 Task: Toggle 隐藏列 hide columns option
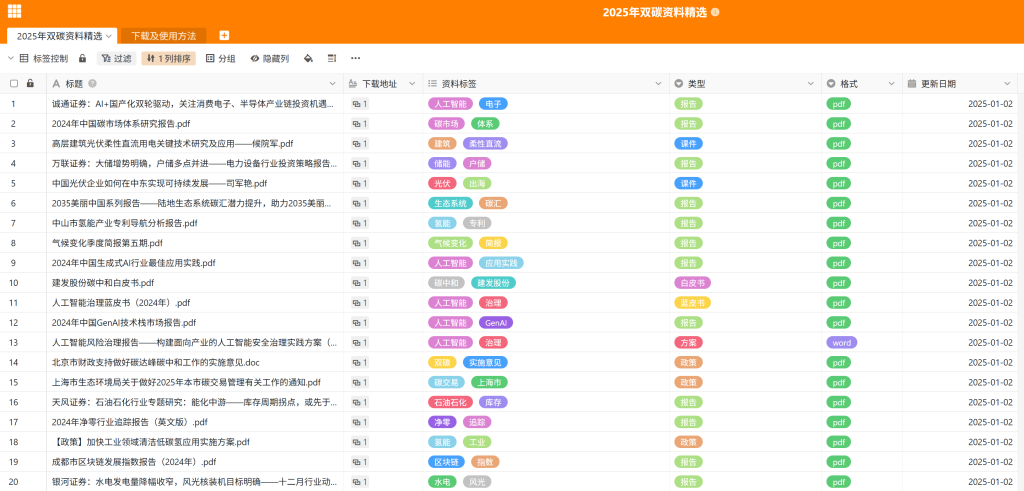(270, 59)
